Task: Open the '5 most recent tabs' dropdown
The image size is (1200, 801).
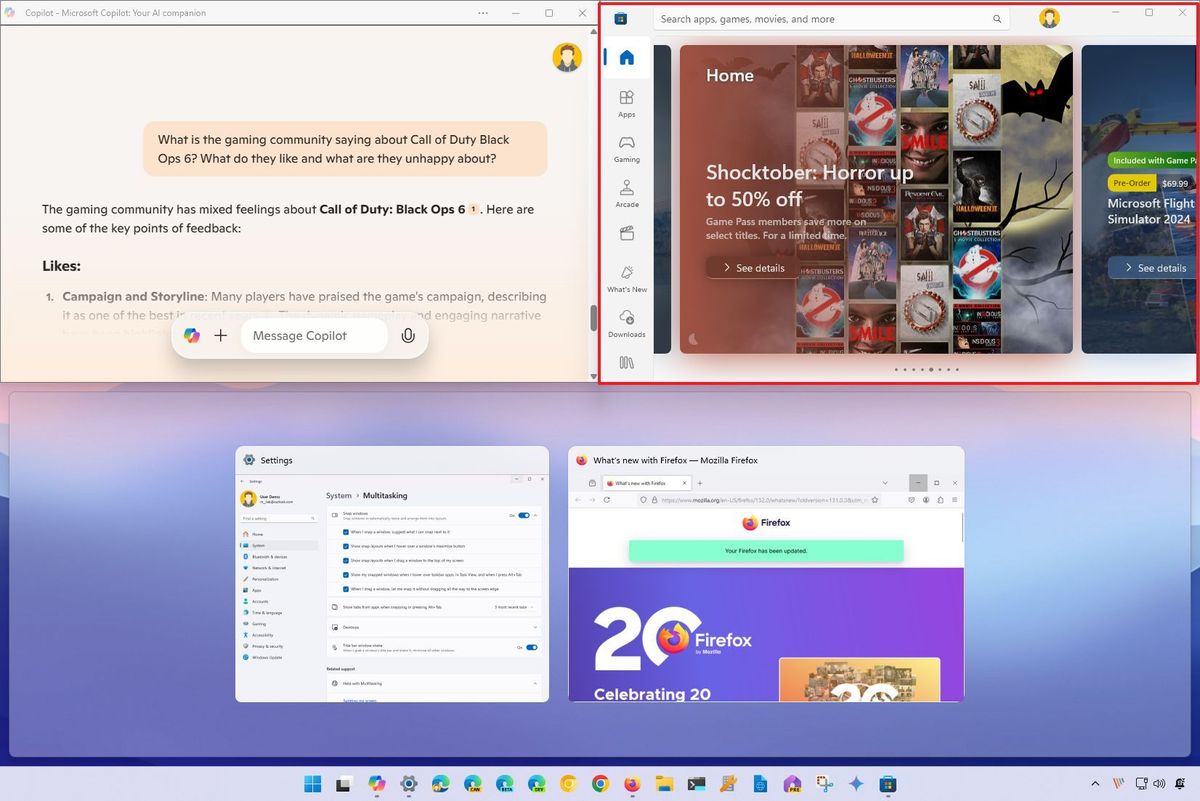Action: [514, 607]
